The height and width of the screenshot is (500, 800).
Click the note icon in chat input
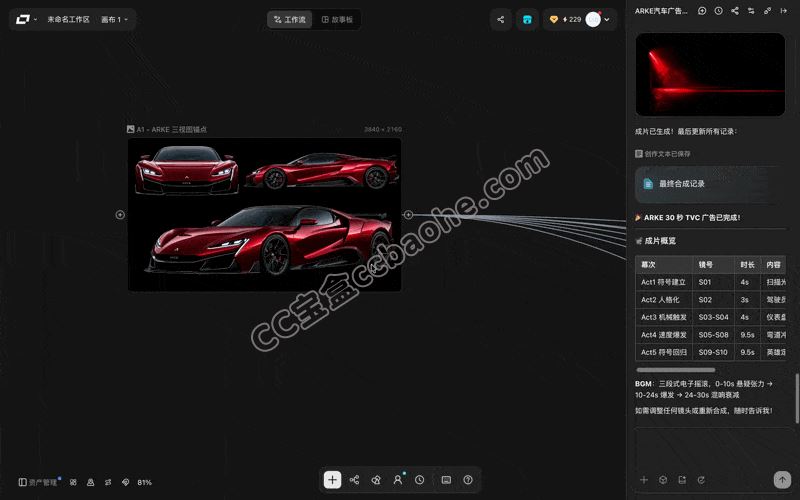tap(682, 480)
